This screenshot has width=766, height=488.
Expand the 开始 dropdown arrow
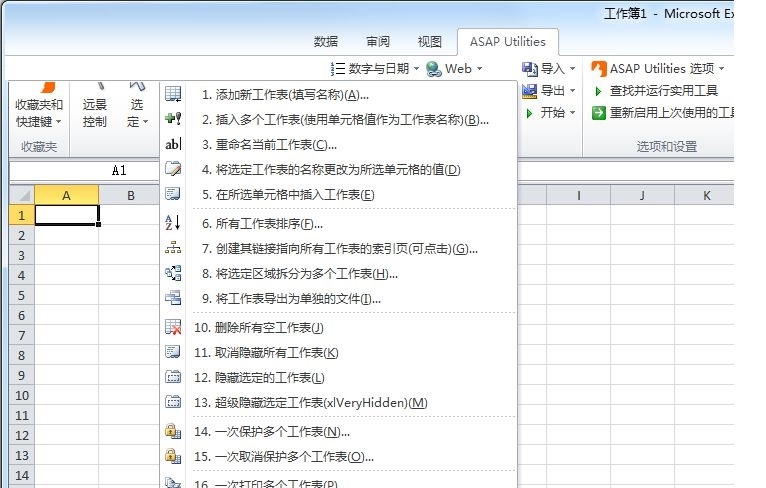[x=572, y=113]
